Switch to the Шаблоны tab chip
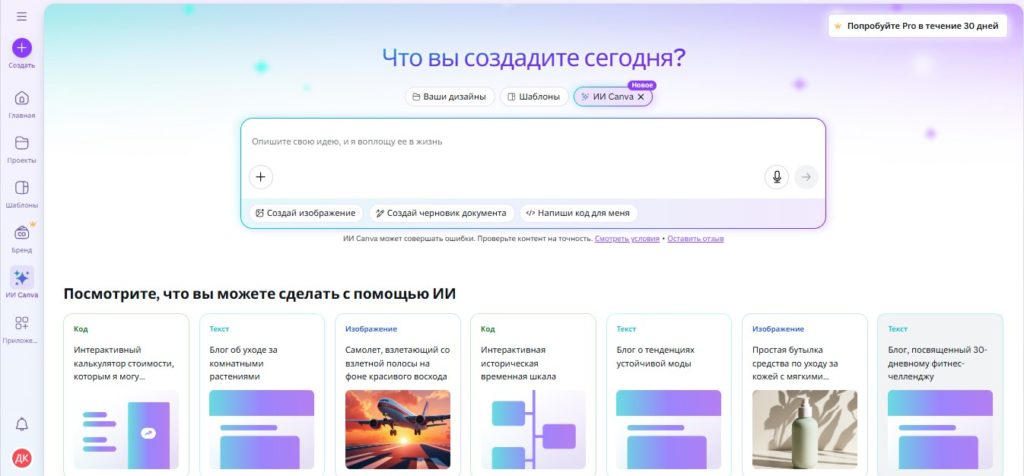 534,97
